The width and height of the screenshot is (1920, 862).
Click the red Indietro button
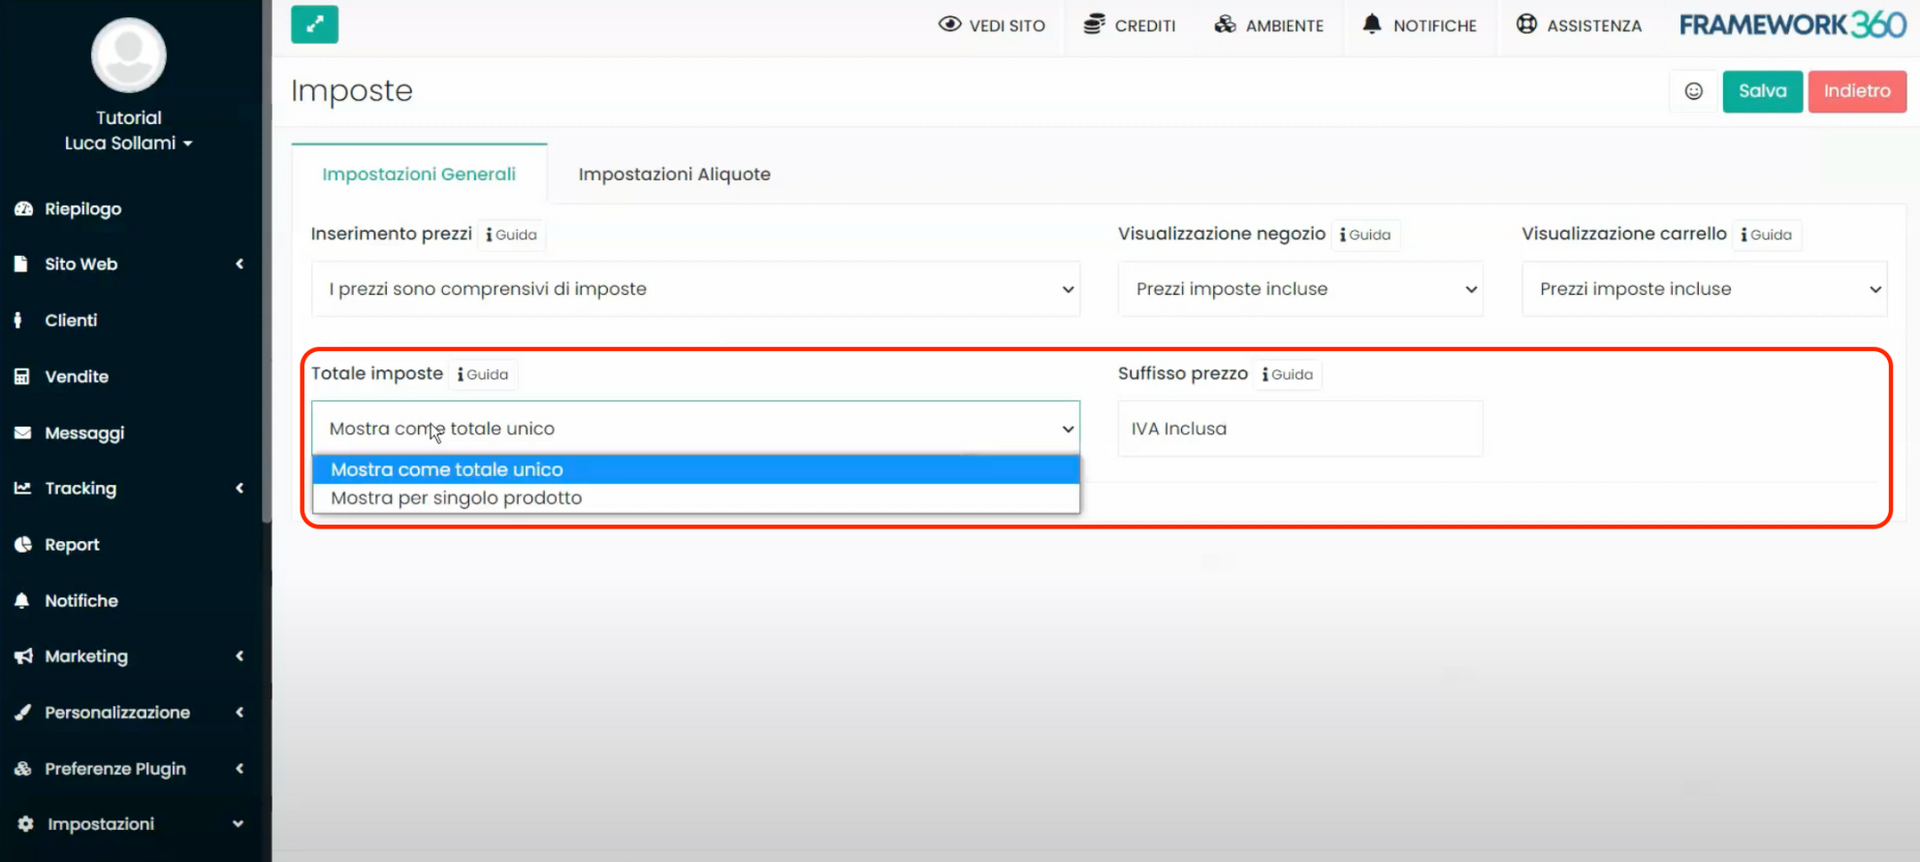(1856, 91)
